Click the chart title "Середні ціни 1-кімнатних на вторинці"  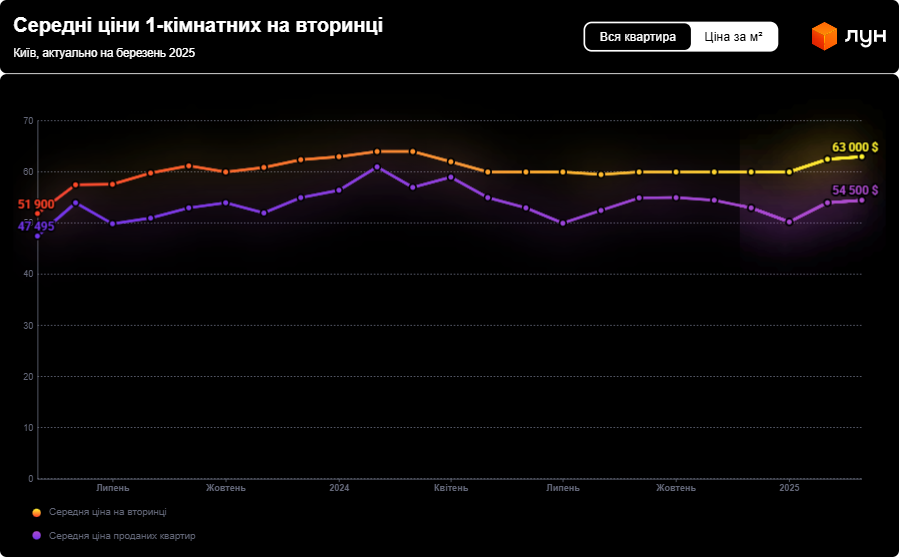pos(198,27)
